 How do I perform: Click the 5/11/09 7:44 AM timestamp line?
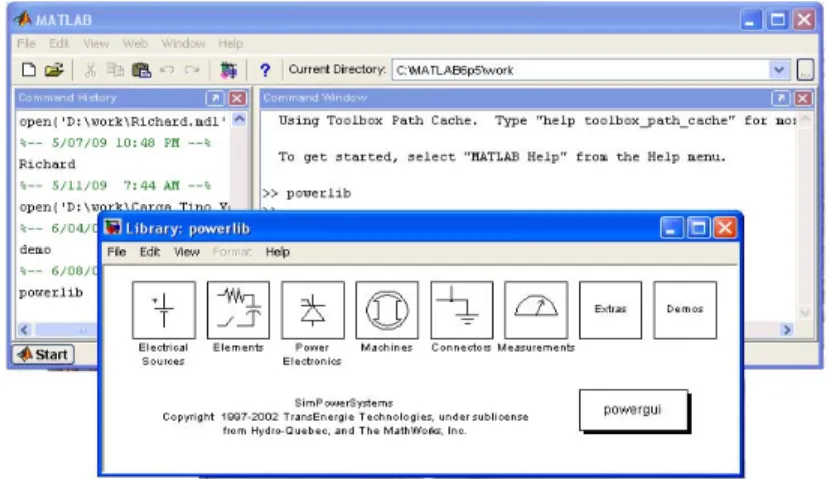pyautogui.click(x=115, y=186)
